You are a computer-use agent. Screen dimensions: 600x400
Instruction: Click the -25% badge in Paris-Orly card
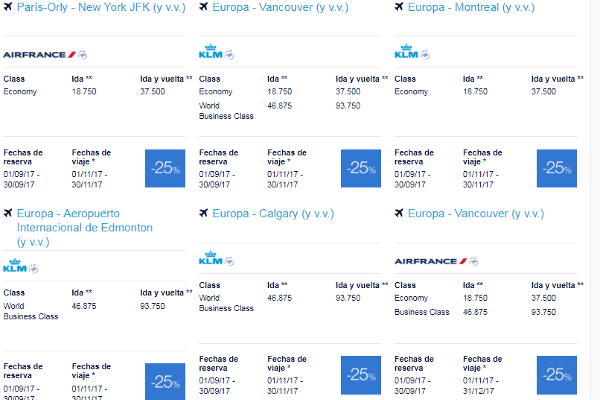[x=165, y=168]
